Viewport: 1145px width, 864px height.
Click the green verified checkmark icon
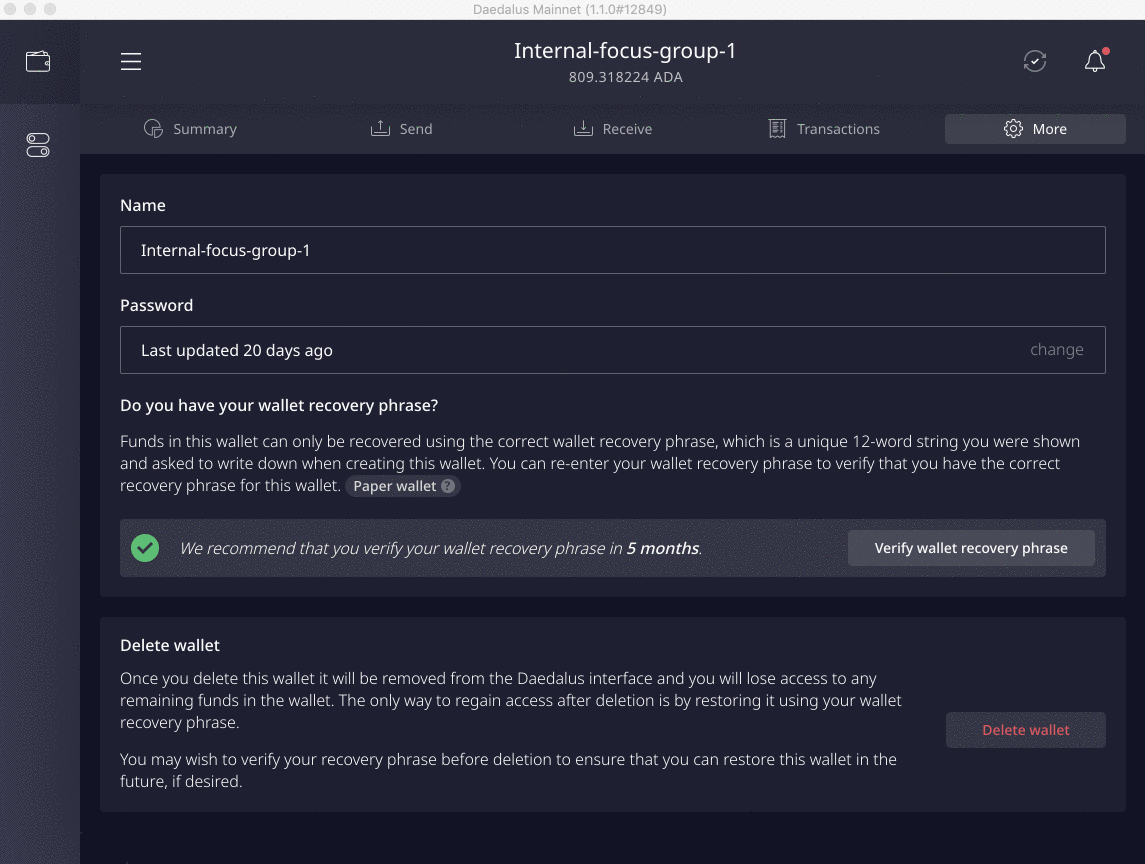pos(145,548)
